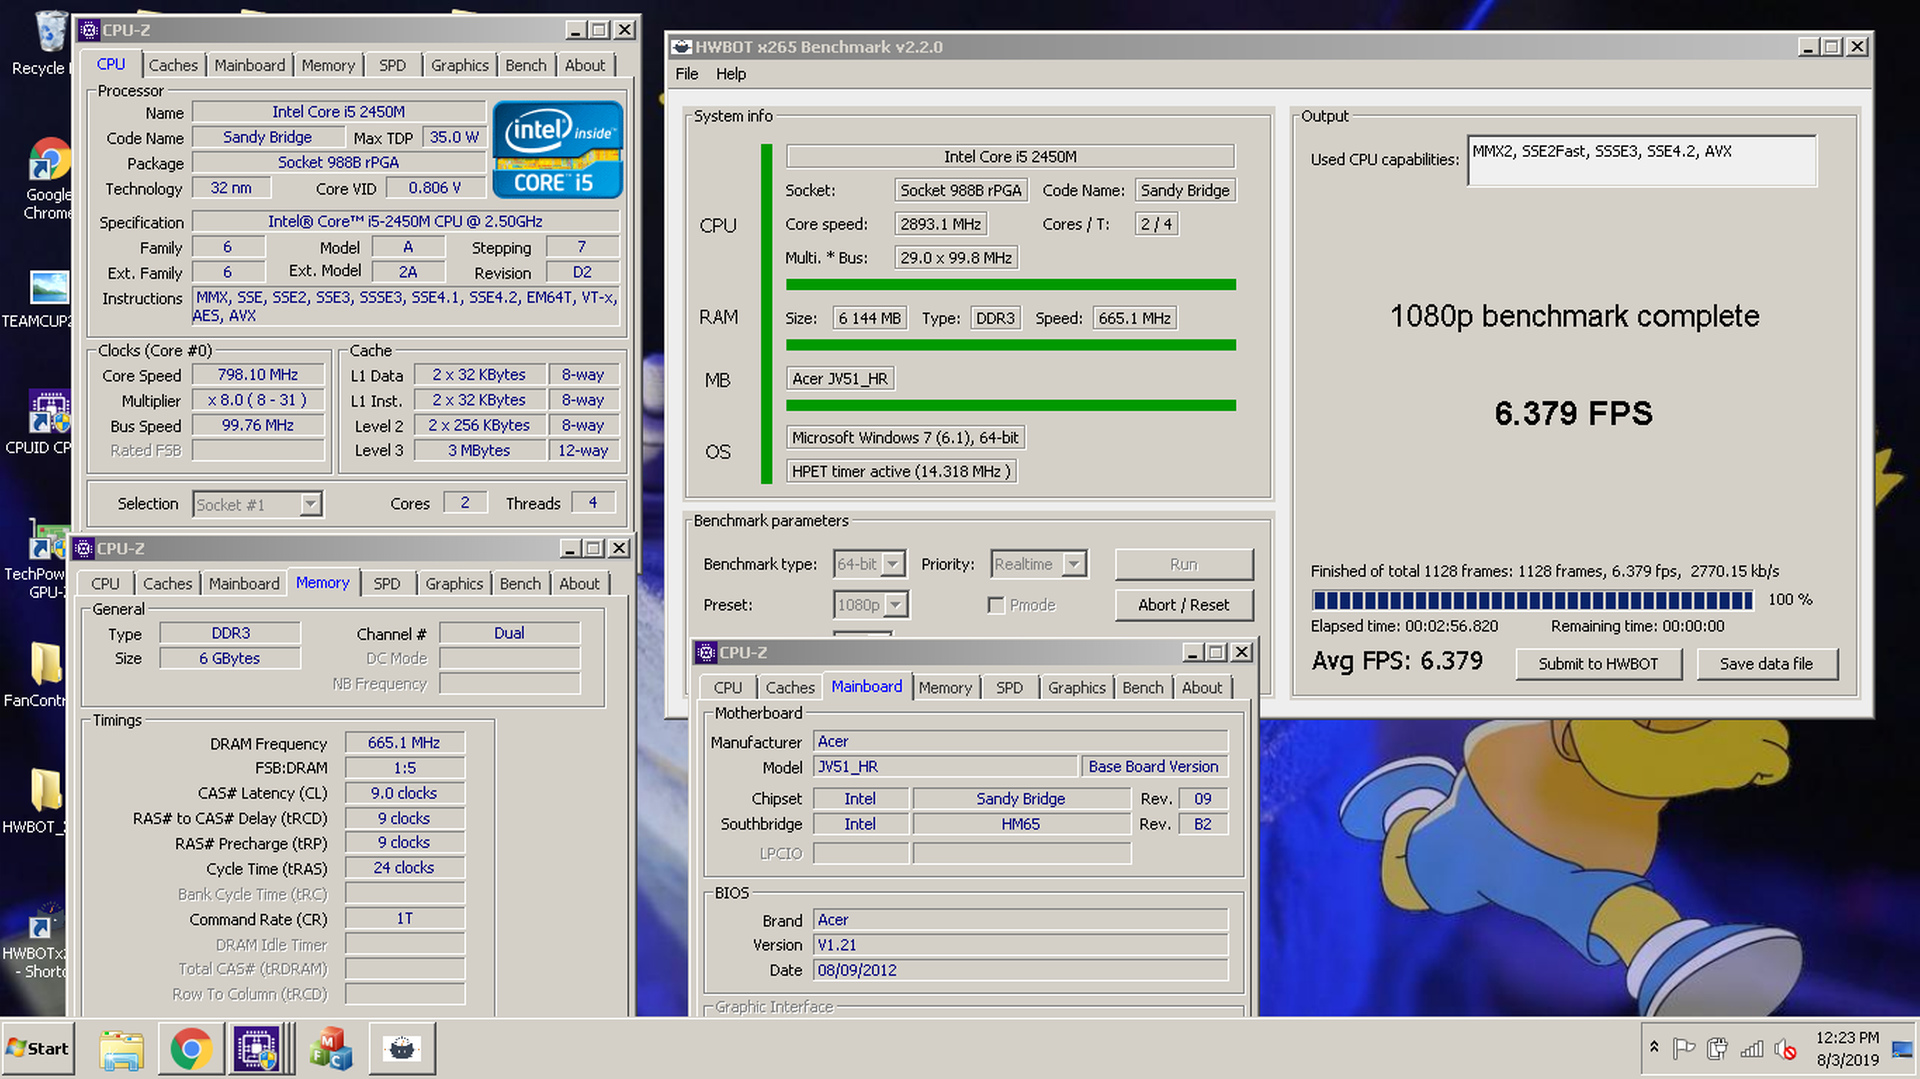Open the Socket #1 selection dropdown
Screen dimensions: 1920x1079
[x=257, y=504]
